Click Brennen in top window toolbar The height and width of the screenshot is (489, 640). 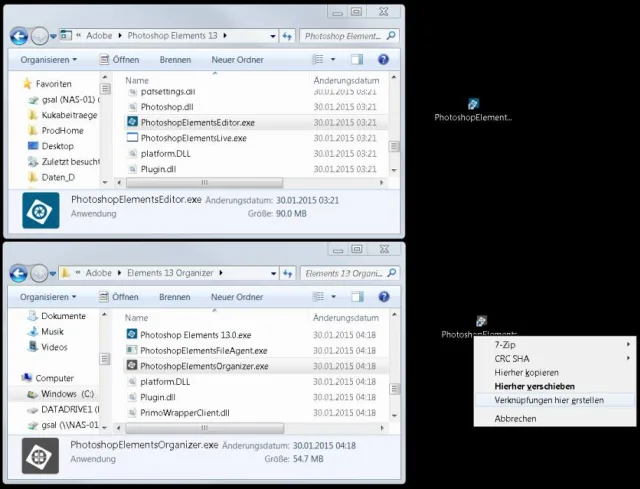(175, 60)
